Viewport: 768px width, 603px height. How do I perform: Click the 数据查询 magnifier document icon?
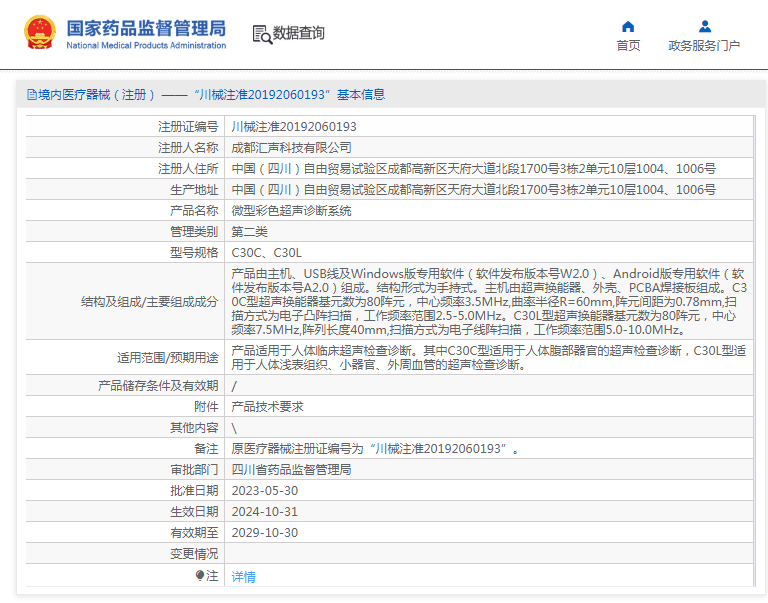click(262, 34)
